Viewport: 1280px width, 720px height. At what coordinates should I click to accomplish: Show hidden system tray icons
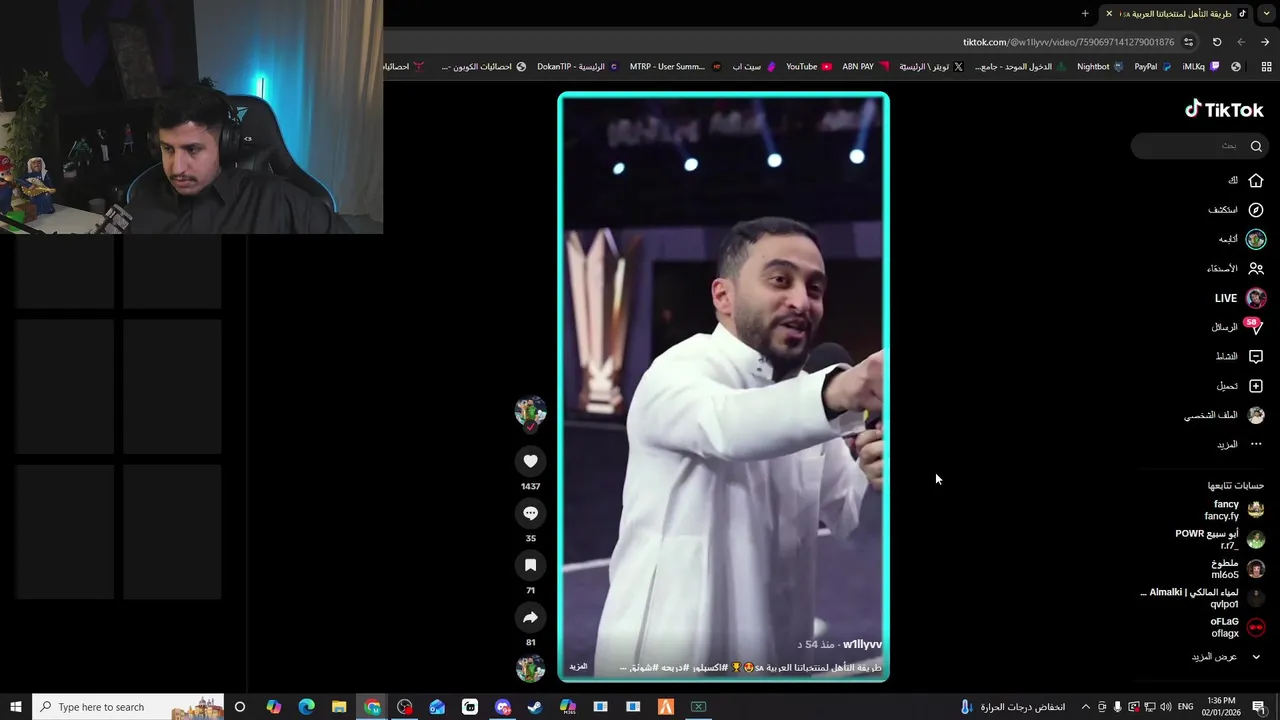(x=1086, y=707)
